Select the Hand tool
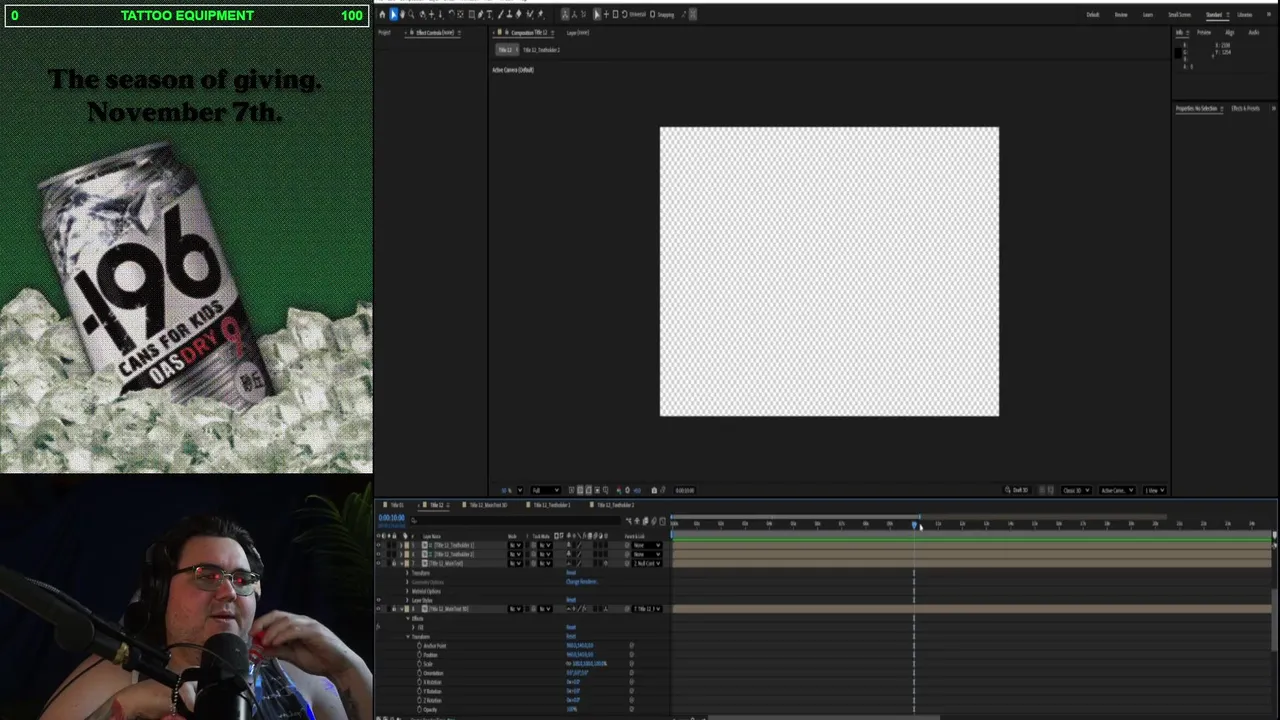The height and width of the screenshot is (720, 1280). click(402, 14)
